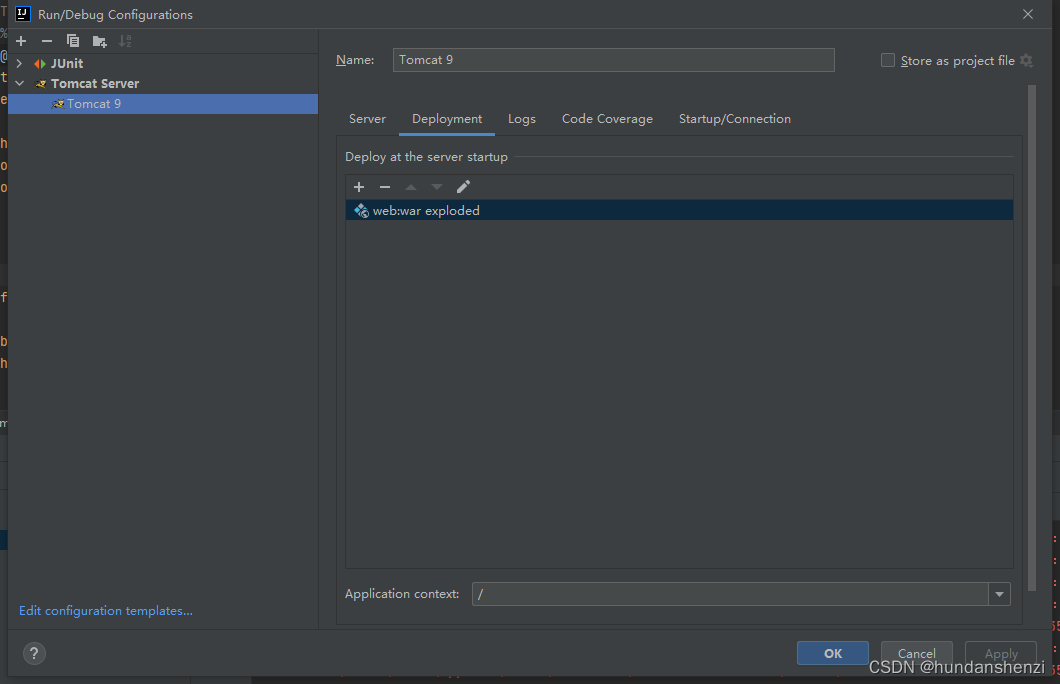1060x684 pixels.
Task: Enable Store as project file checkbox
Action: (888, 60)
